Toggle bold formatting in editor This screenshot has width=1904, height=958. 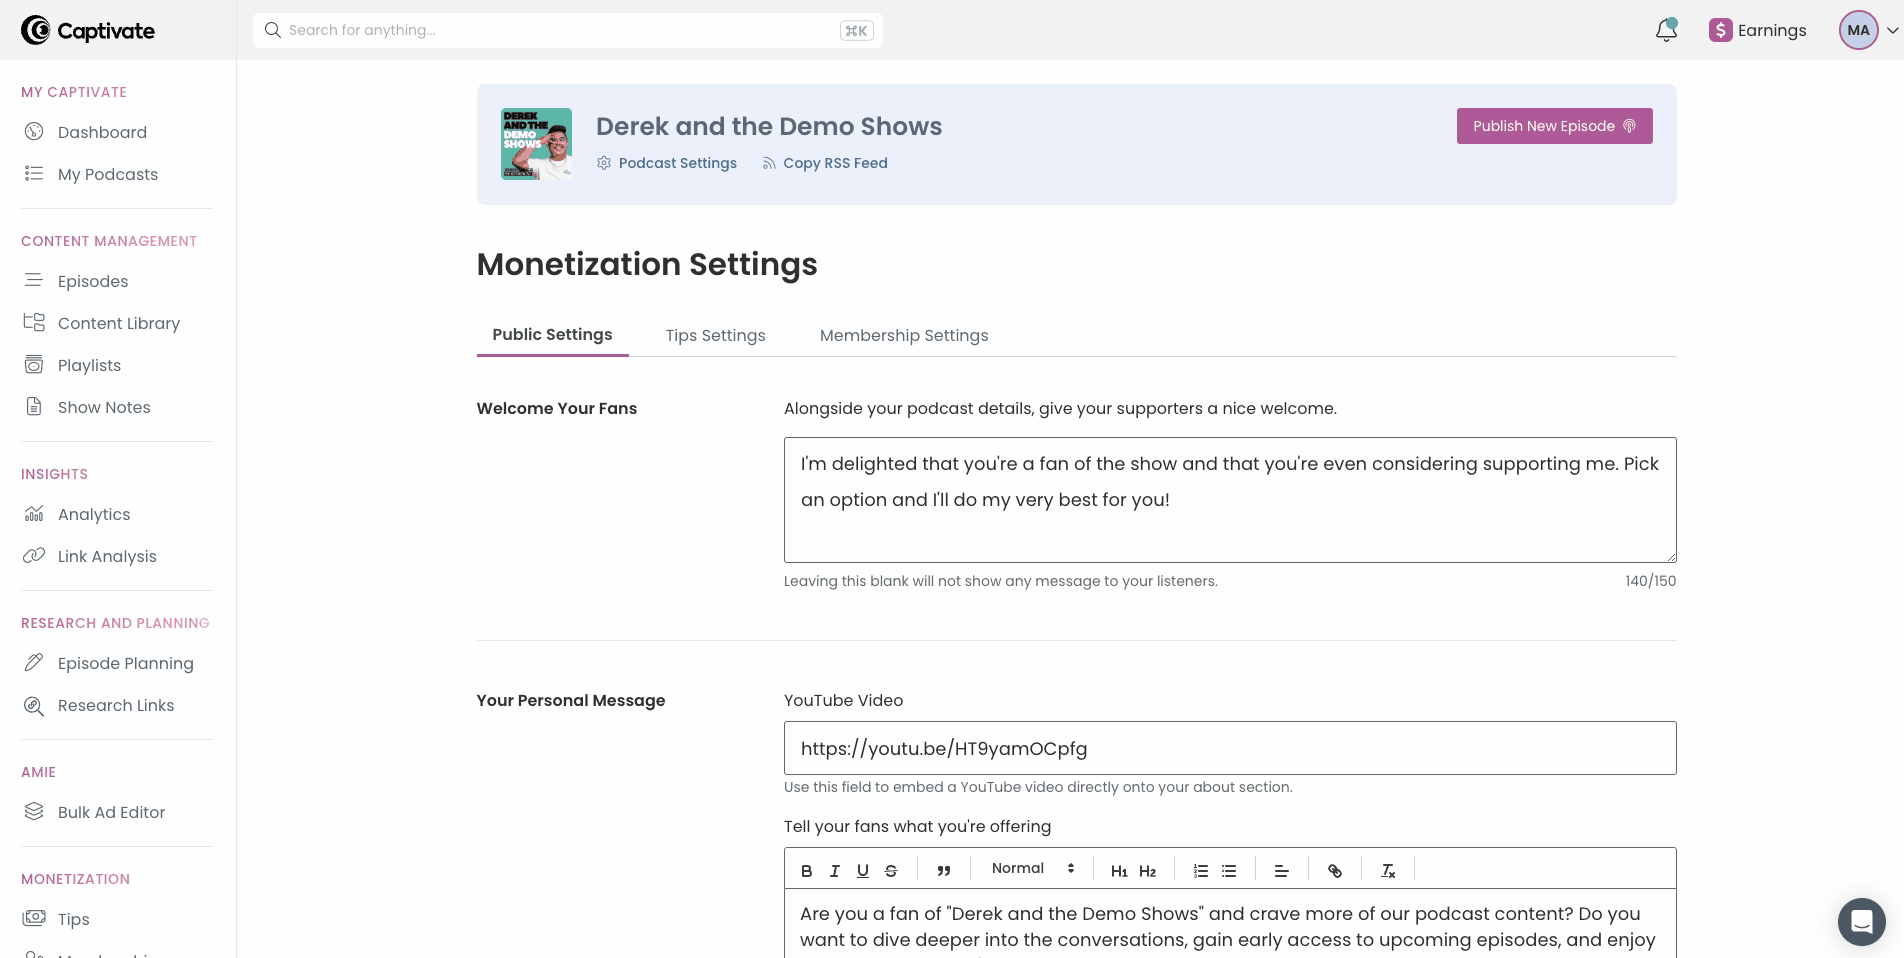click(x=807, y=871)
